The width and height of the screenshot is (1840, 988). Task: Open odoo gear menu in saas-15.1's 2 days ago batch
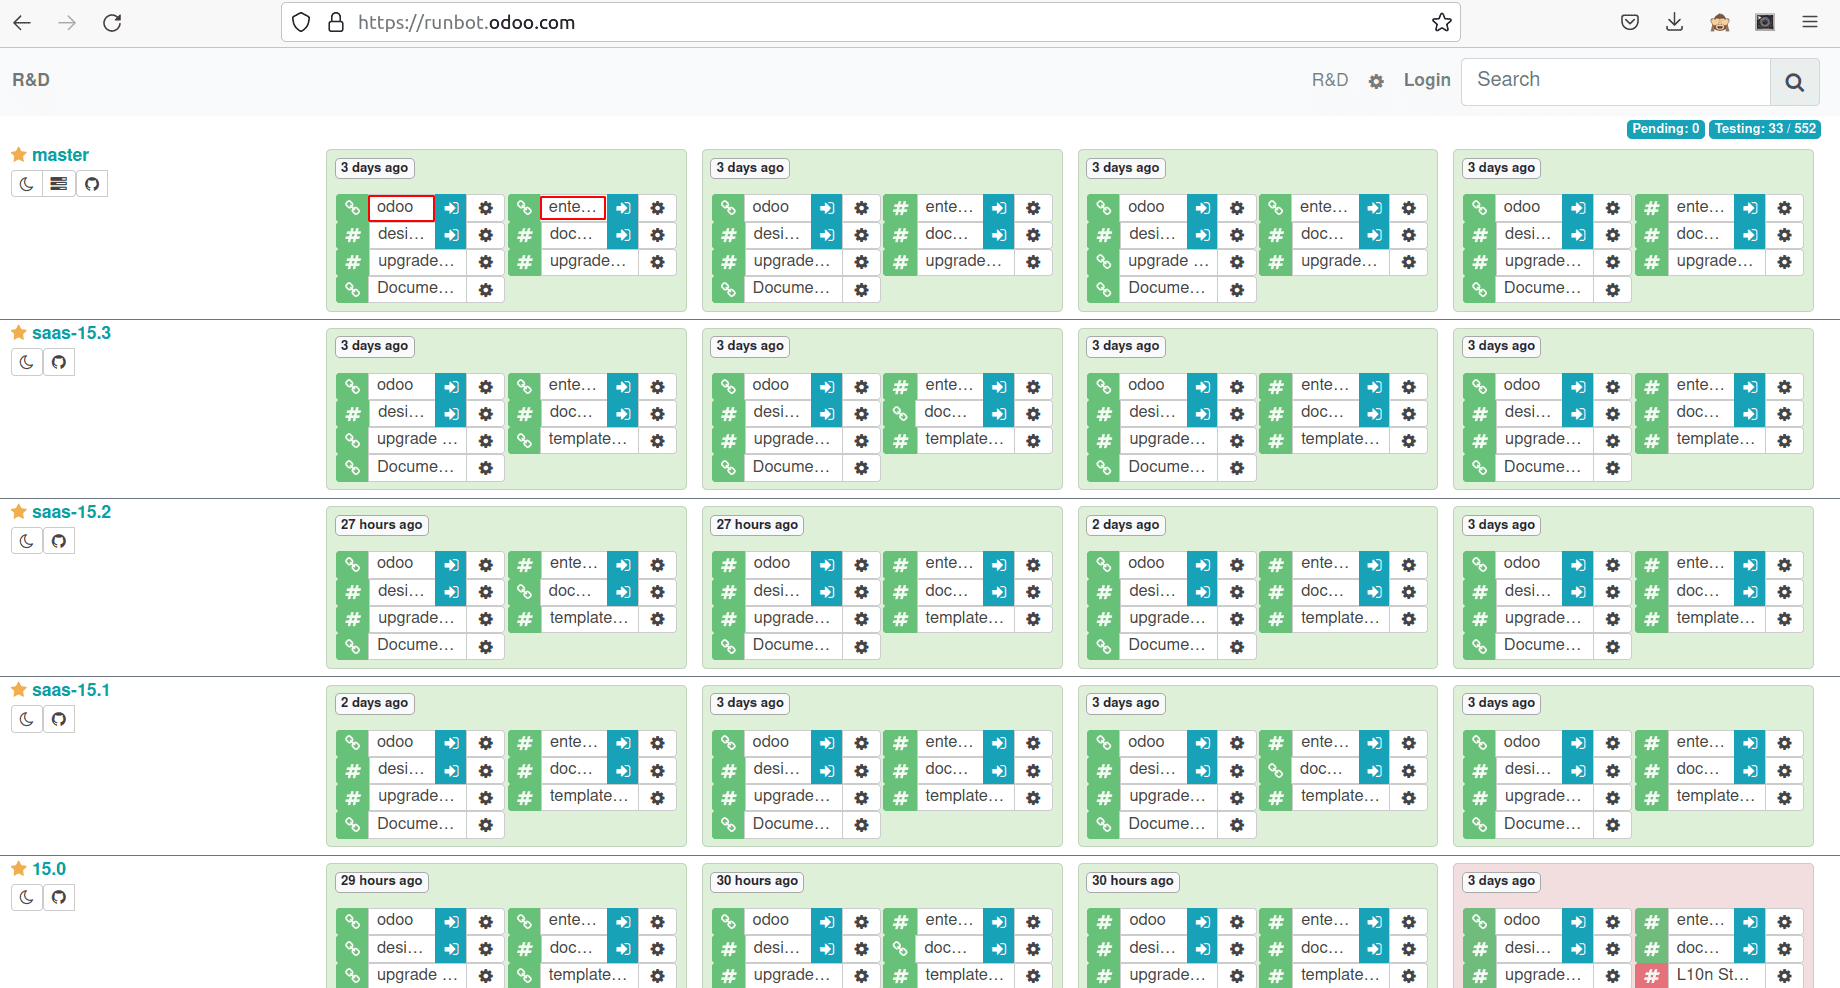tap(486, 743)
